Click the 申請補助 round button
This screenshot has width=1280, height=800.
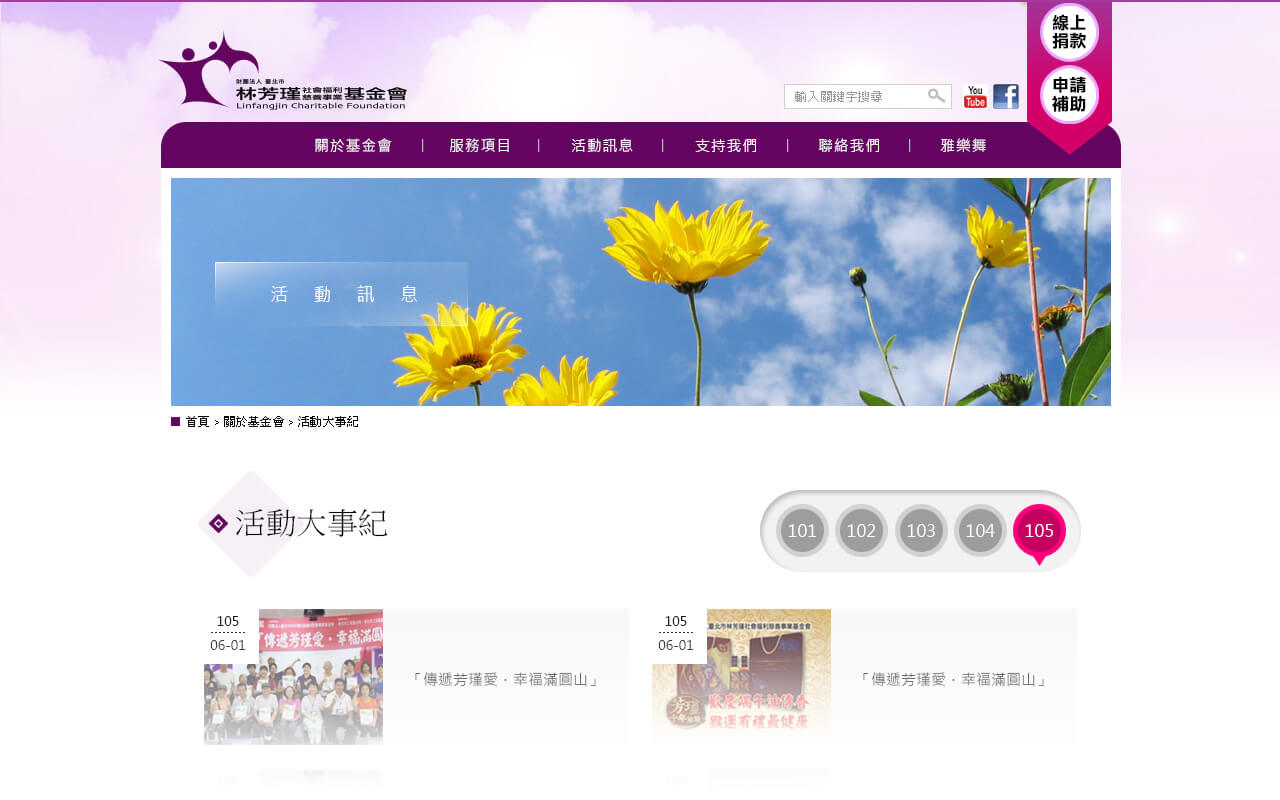1069,95
